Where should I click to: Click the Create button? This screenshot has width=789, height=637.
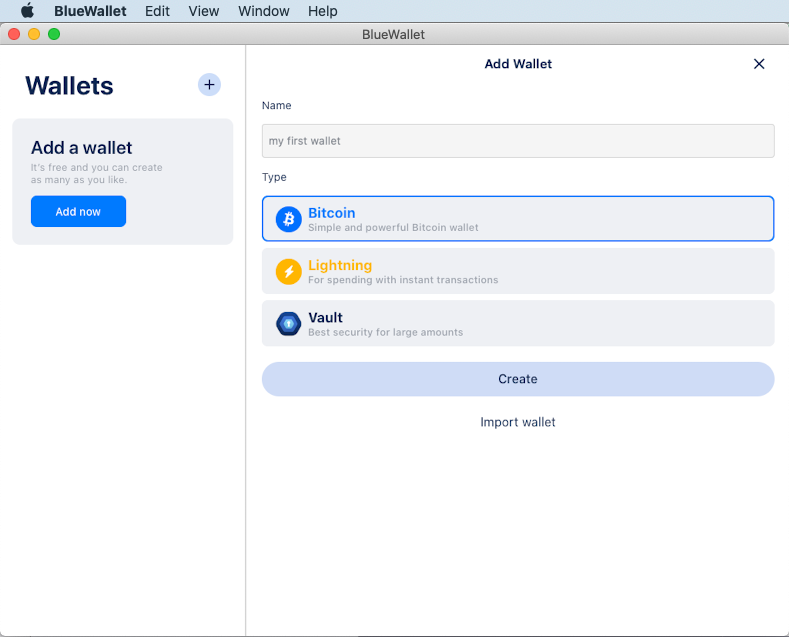tap(518, 379)
